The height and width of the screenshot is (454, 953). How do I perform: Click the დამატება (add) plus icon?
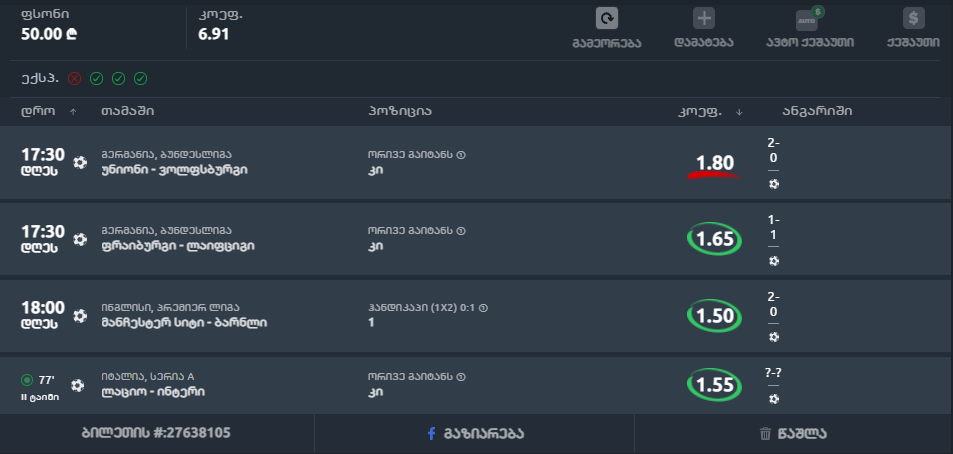pyautogui.click(x=704, y=19)
